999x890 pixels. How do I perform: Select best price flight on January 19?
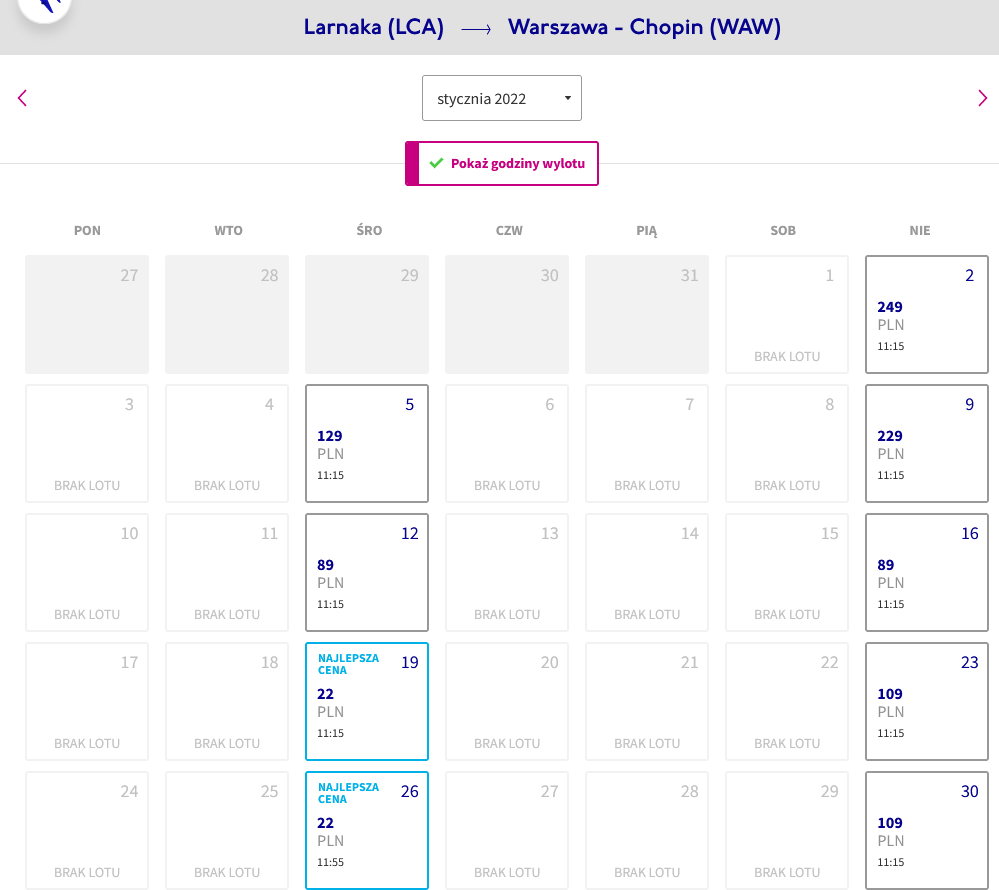(x=367, y=701)
